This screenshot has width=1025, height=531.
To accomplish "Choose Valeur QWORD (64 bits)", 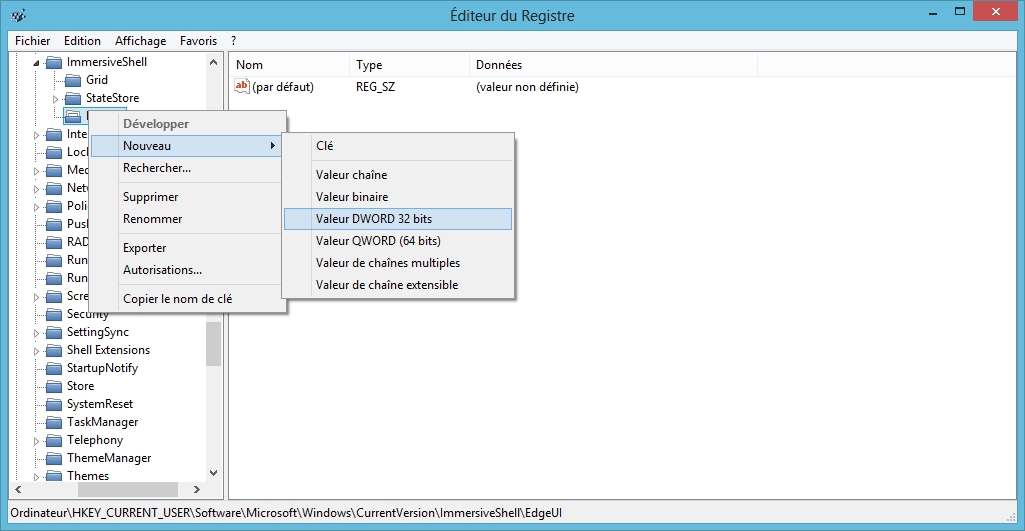I will click(398, 241).
